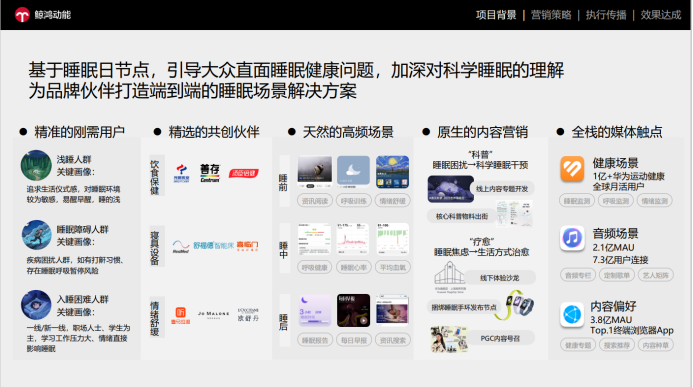Click the 平均血氧 pill

coord(392,267)
